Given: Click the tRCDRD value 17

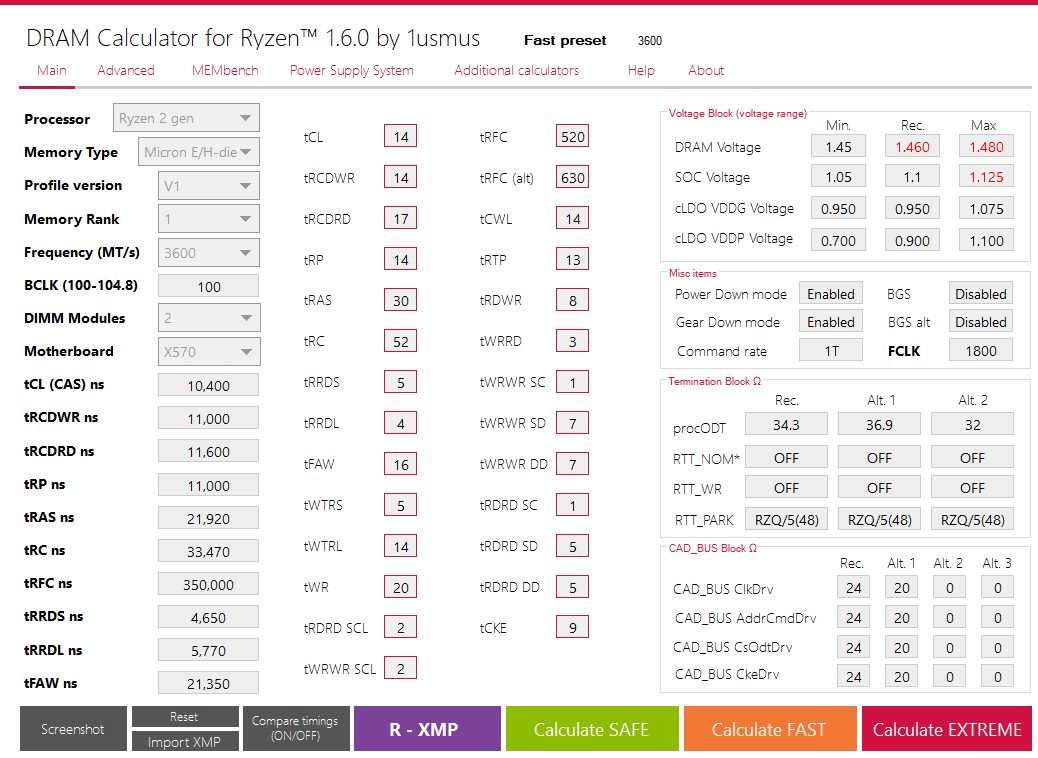Looking at the screenshot, I should [401, 218].
